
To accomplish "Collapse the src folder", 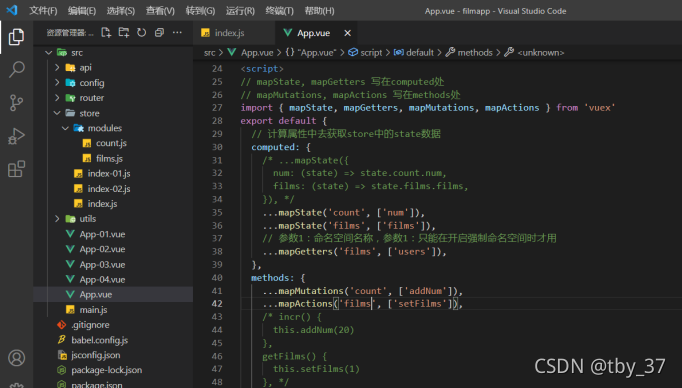I will 113,53.
